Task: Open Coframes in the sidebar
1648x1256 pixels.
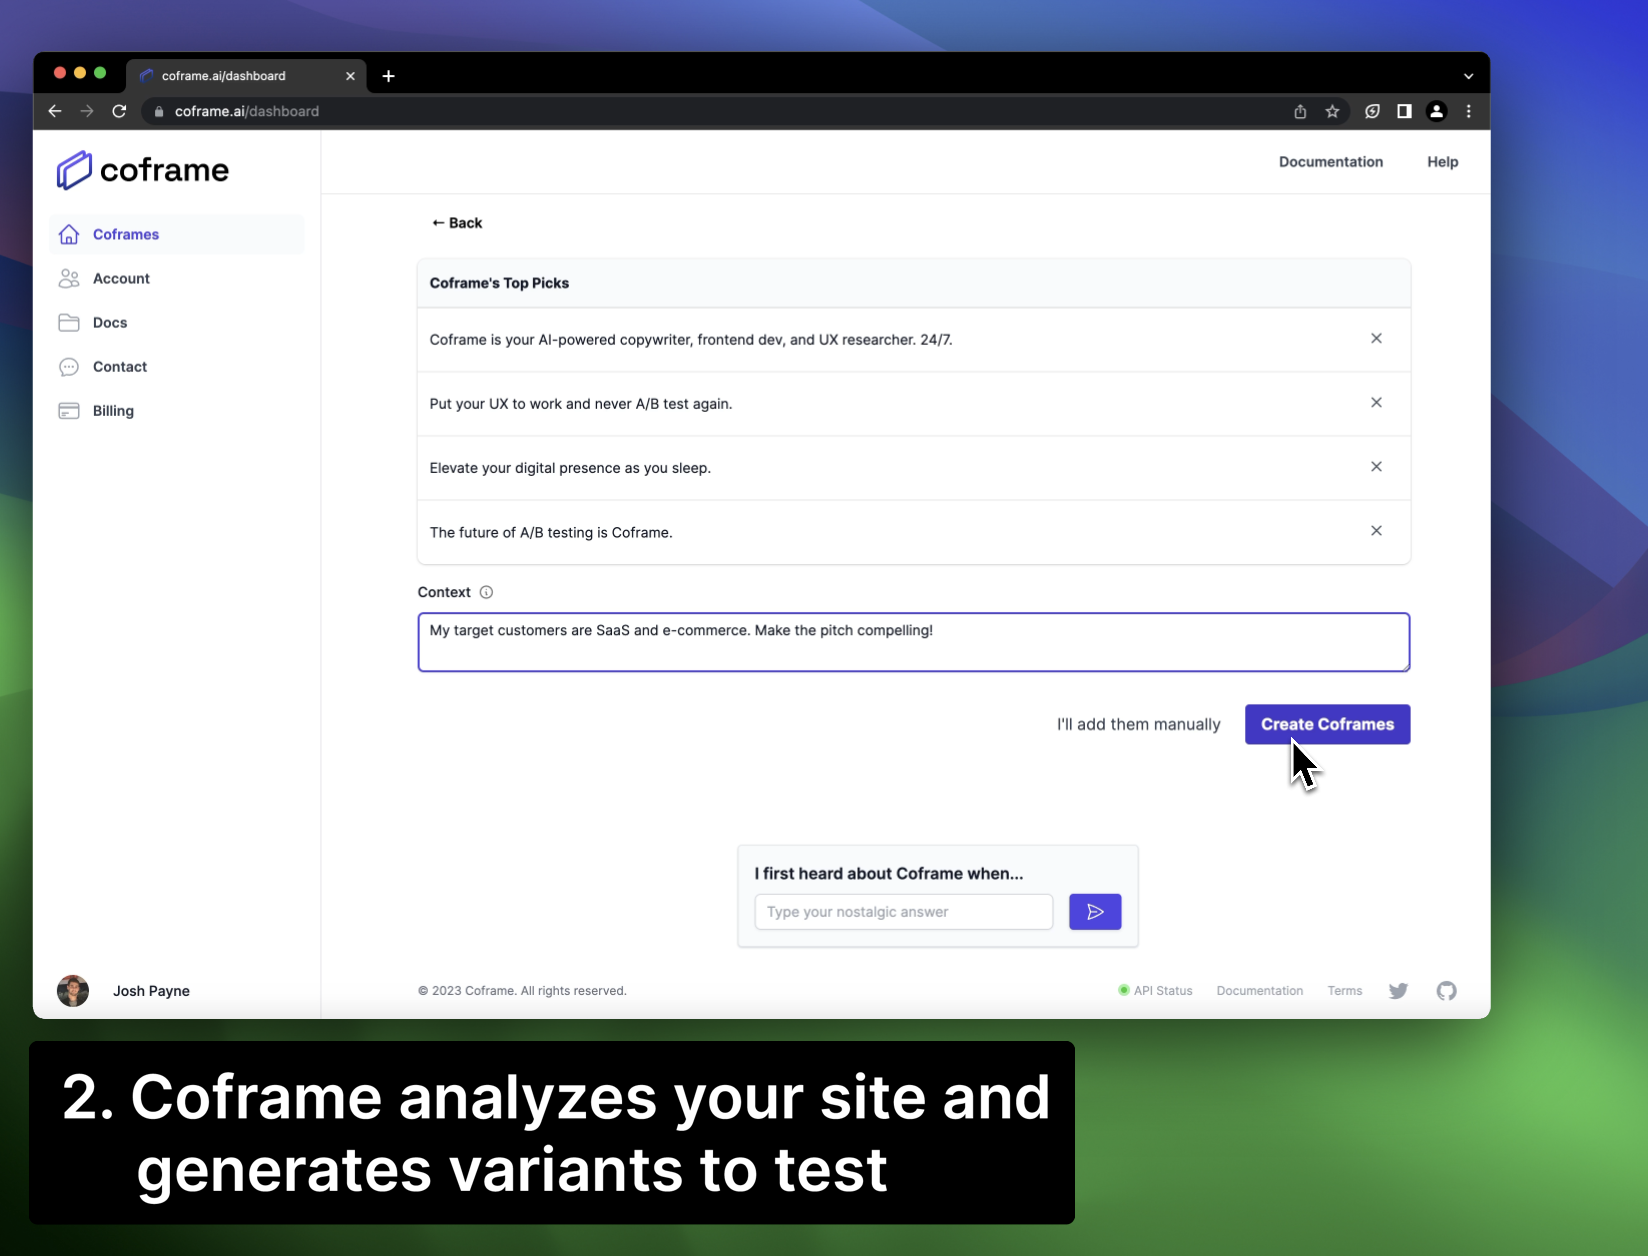Action: pyautogui.click(x=176, y=234)
